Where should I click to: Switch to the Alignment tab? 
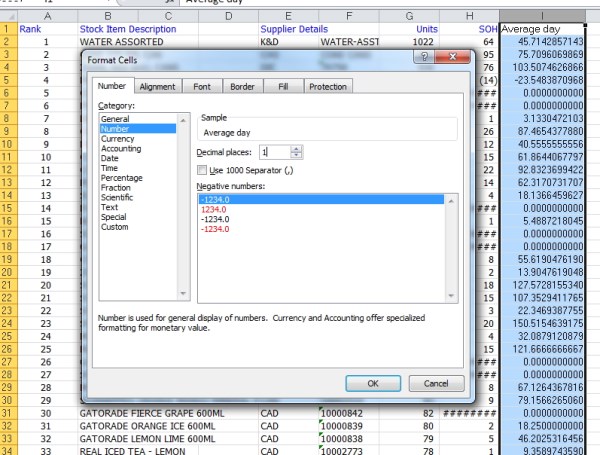[157, 86]
